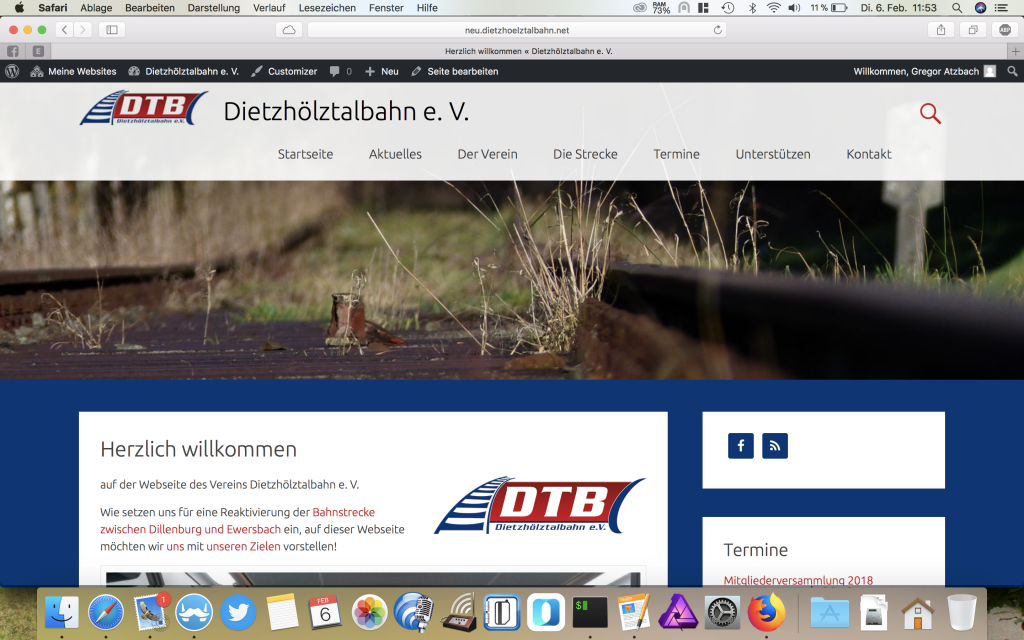
Task: Click the Safari share button
Action: [941, 29]
